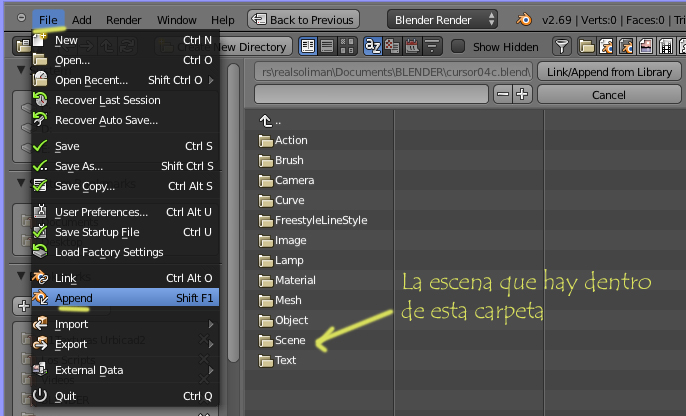Click the Cancel button
This screenshot has height=416, width=686.
(609, 94)
